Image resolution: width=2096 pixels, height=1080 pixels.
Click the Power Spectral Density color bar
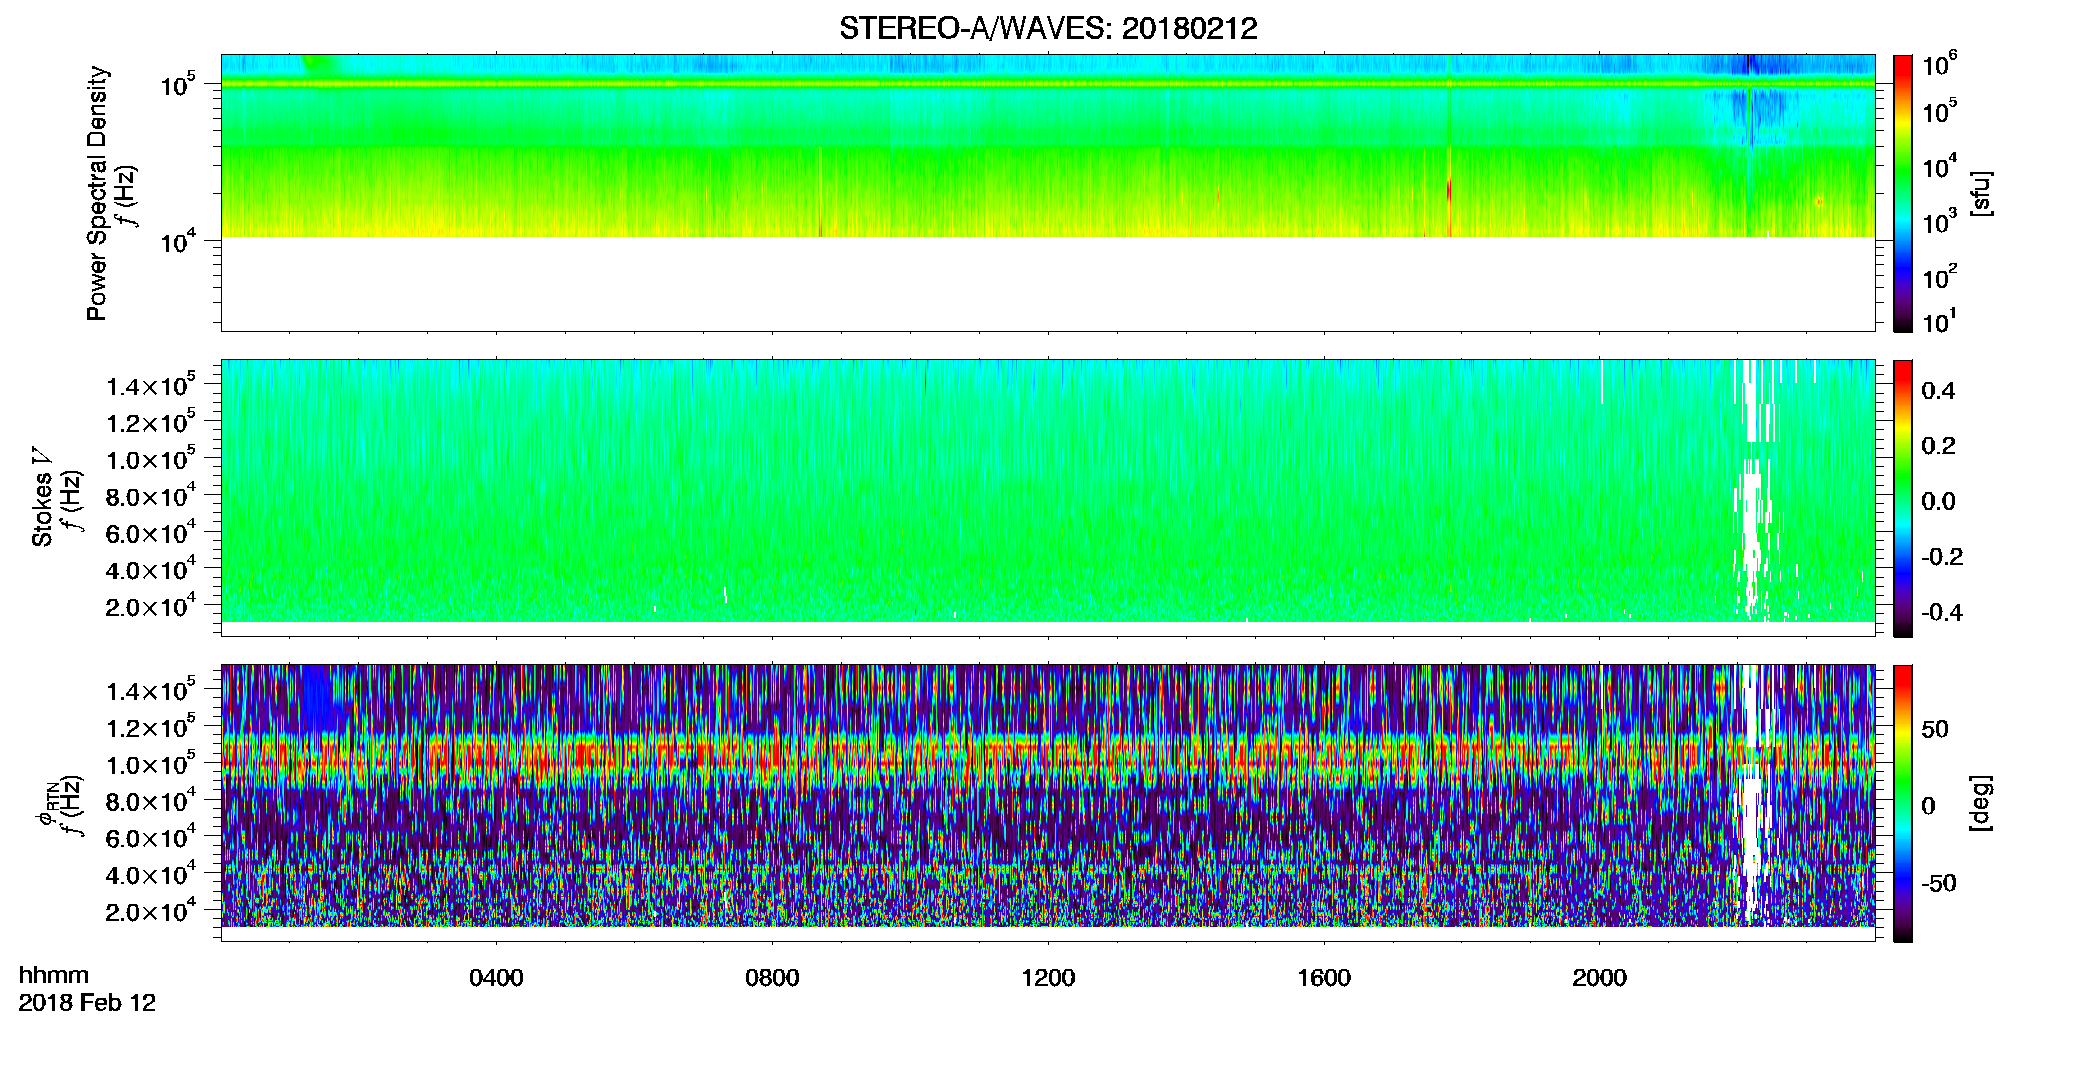[x=1902, y=193]
